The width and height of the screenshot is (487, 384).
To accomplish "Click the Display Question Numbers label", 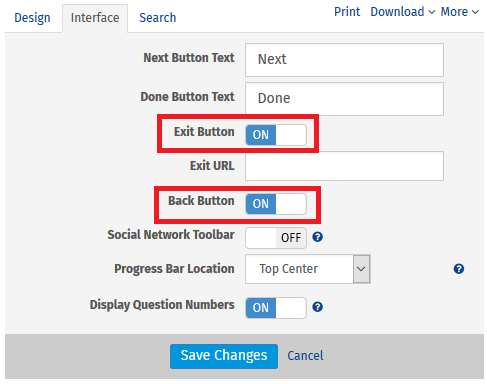I will [x=162, y=305].
